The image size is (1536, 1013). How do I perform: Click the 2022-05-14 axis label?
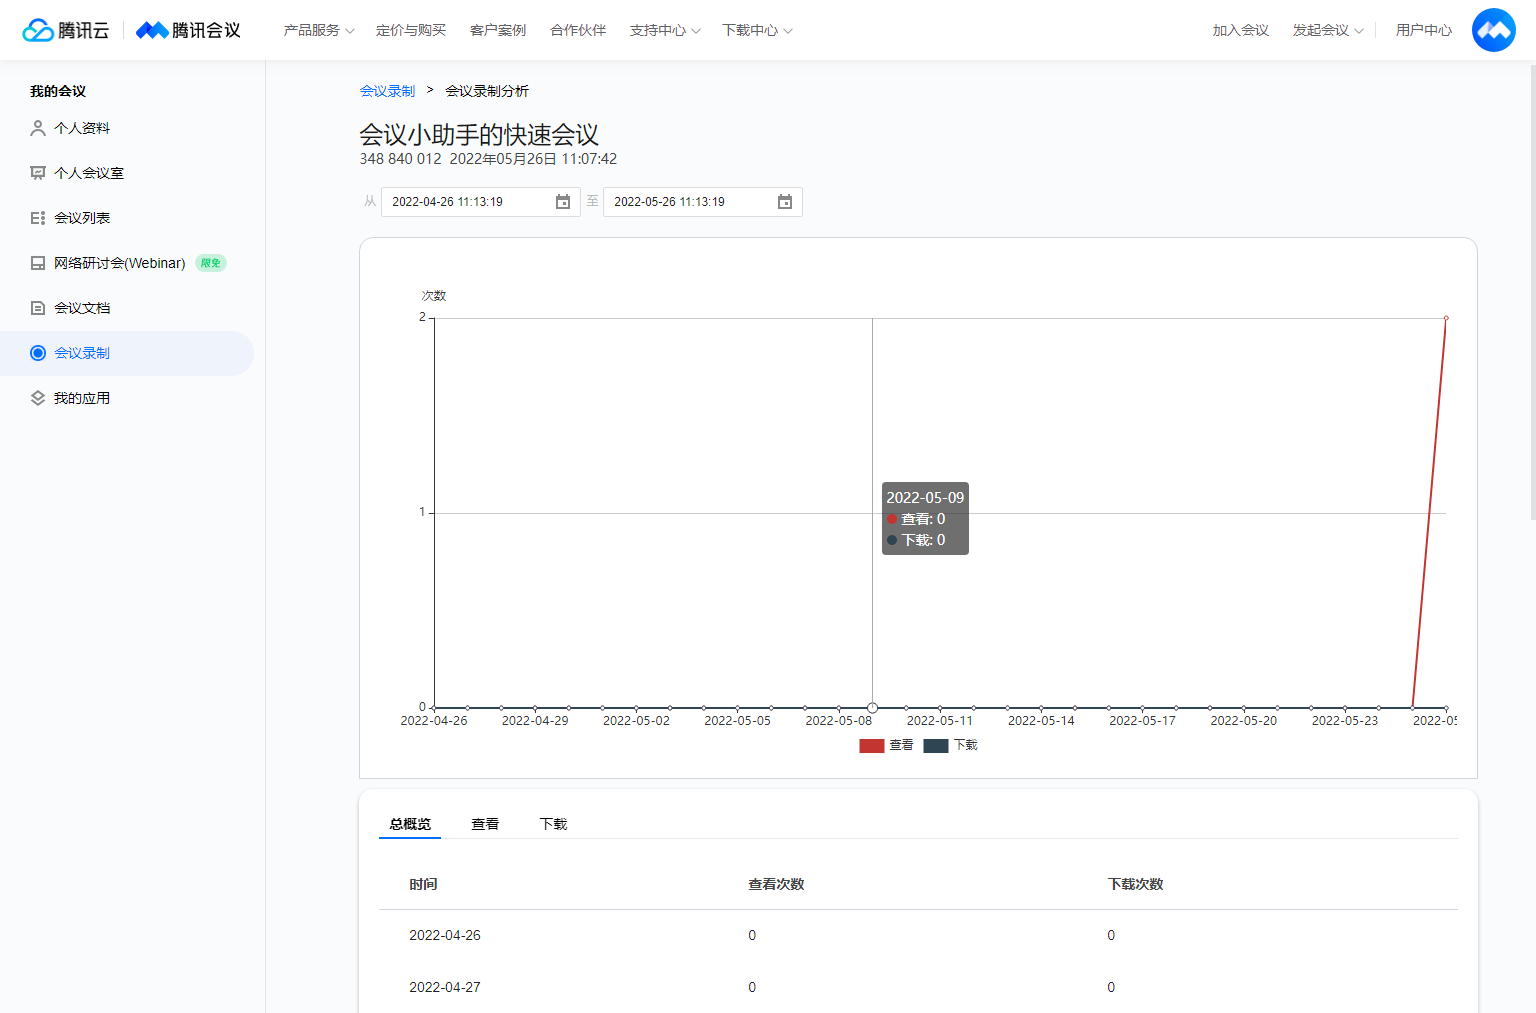pos(1041,721)
